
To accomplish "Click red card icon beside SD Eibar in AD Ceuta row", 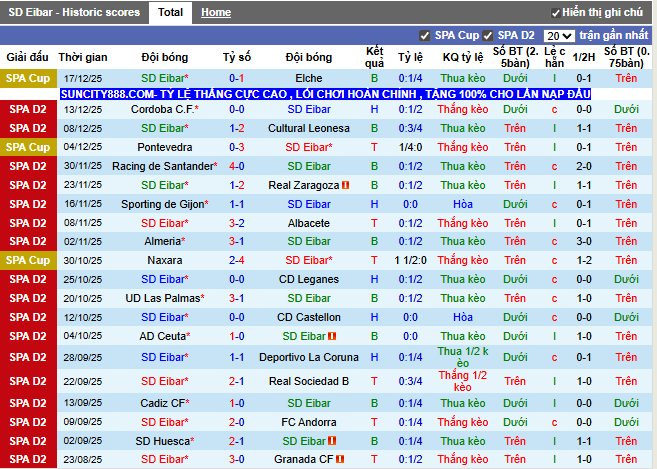I will tap(332, 336).
